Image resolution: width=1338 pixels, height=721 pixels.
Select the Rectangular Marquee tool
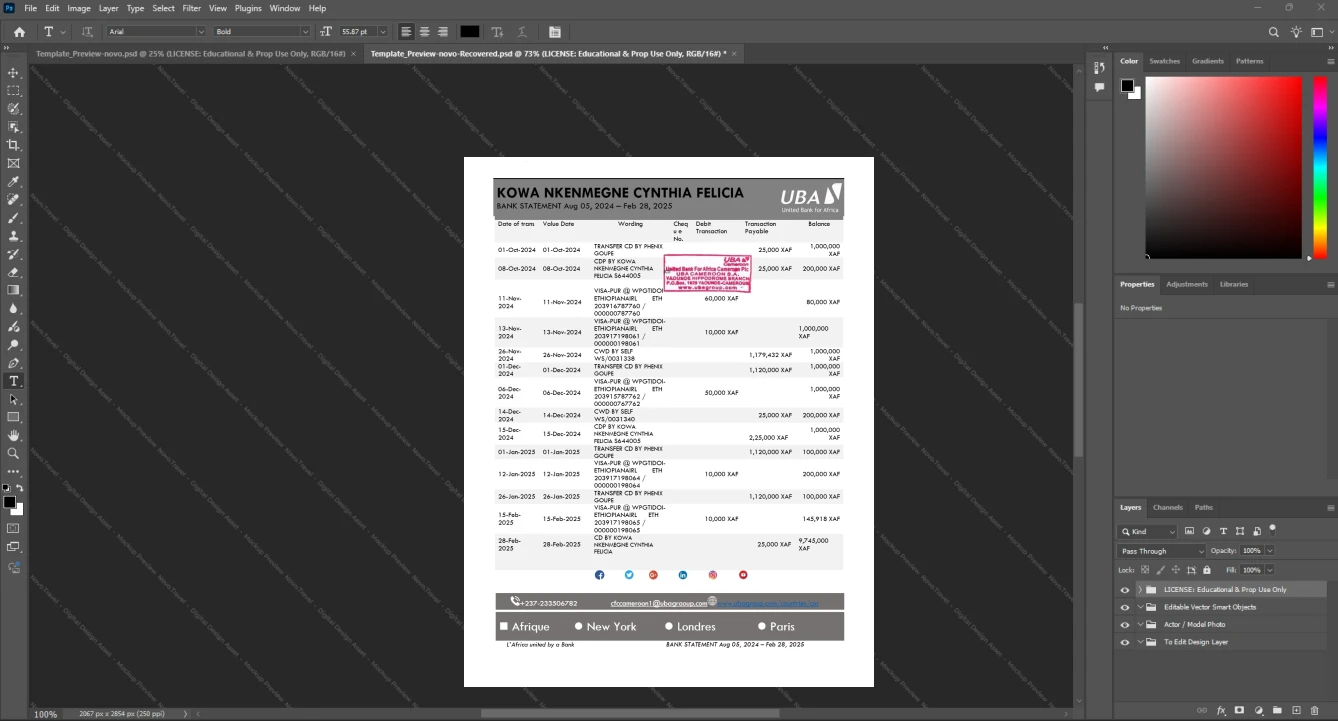pyautogui.click(x=13, y=91)
